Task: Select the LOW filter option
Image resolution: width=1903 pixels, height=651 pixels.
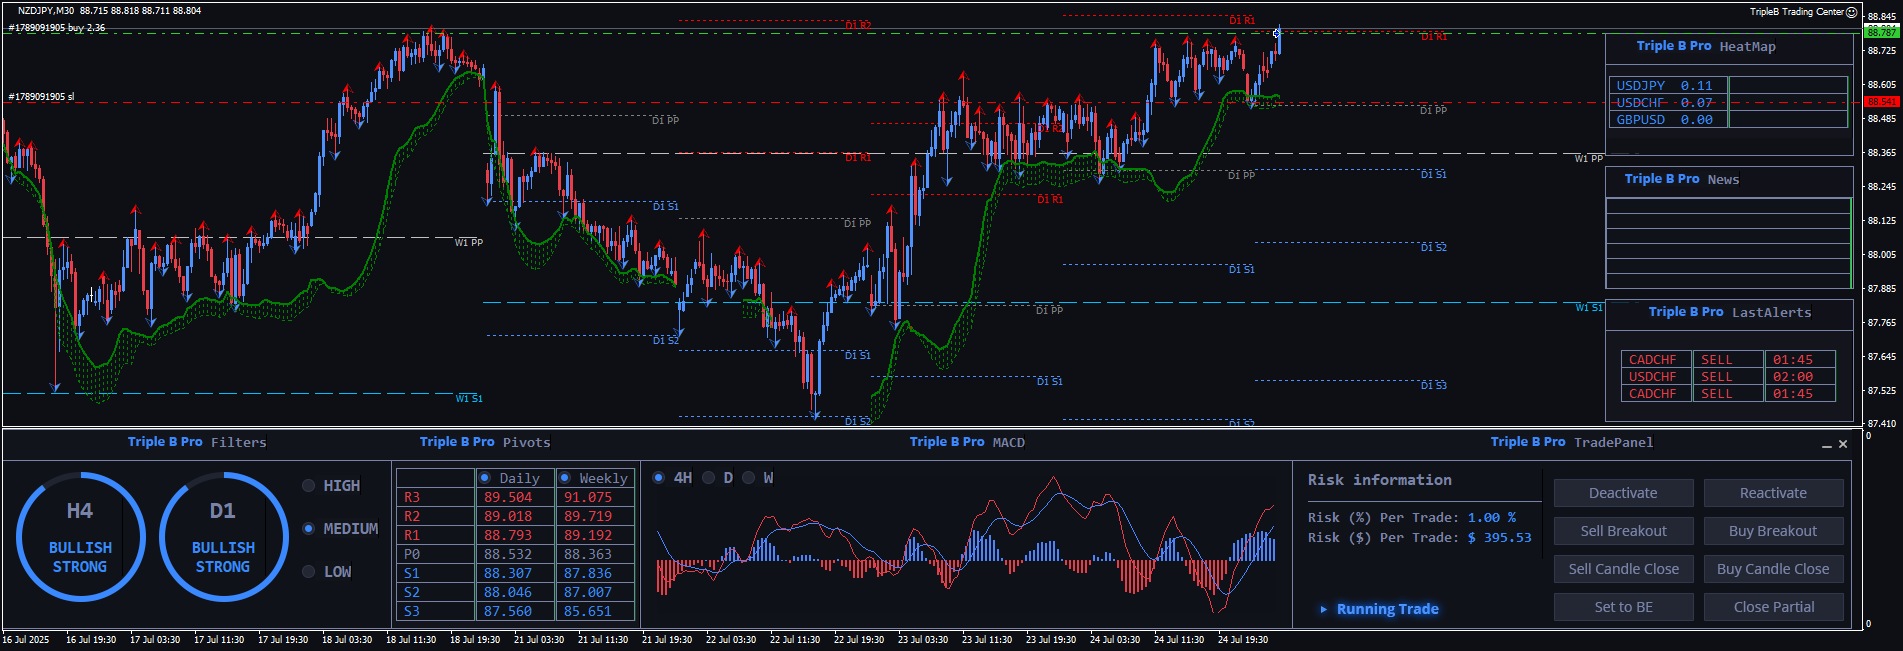Action: (309, 572)
